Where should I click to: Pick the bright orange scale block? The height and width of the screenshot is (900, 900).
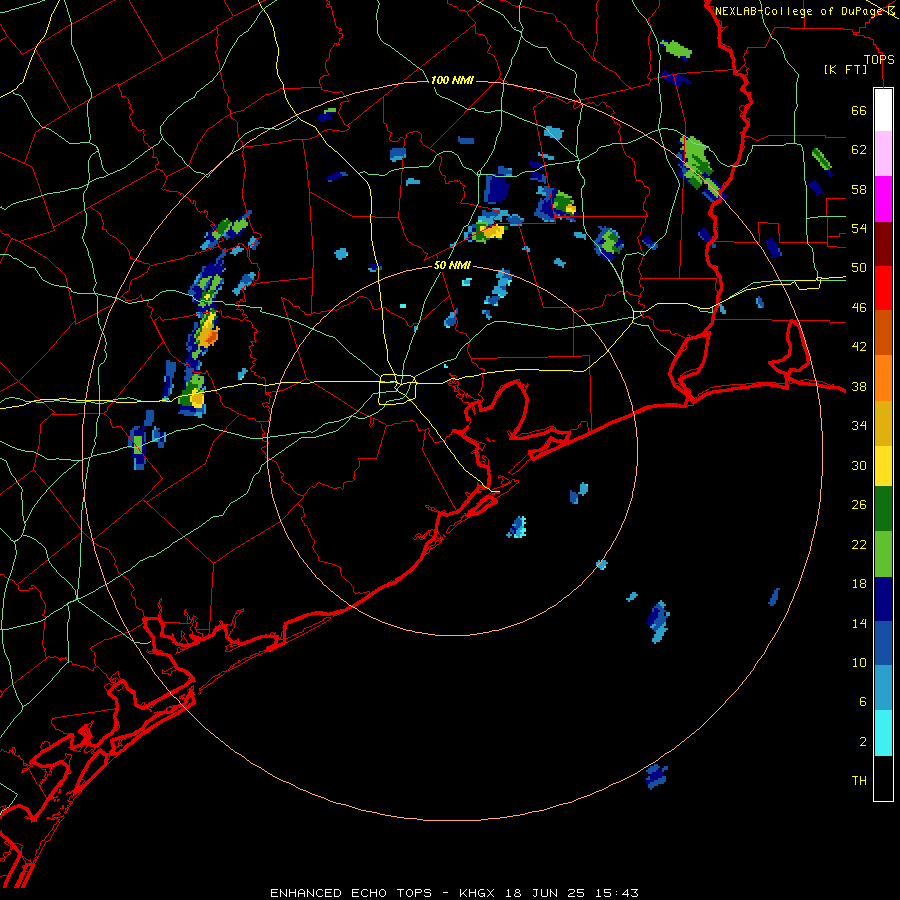(x=883, y=378)
